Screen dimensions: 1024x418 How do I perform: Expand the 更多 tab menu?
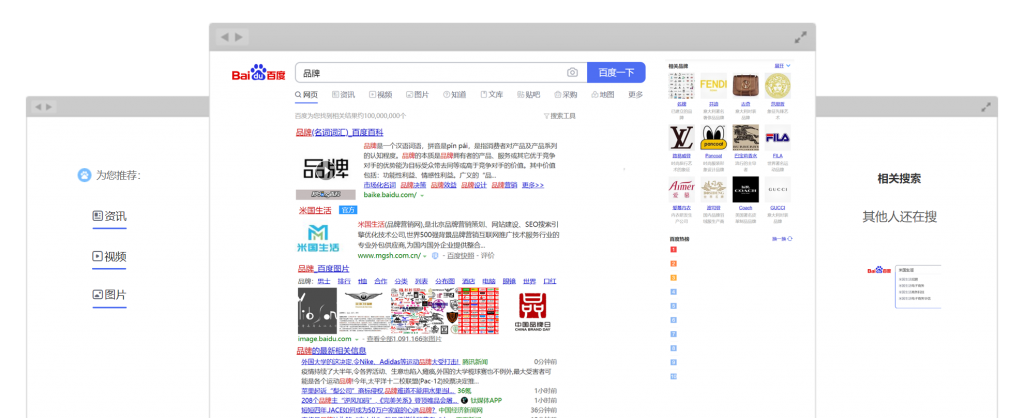click(x=635, y=95)
